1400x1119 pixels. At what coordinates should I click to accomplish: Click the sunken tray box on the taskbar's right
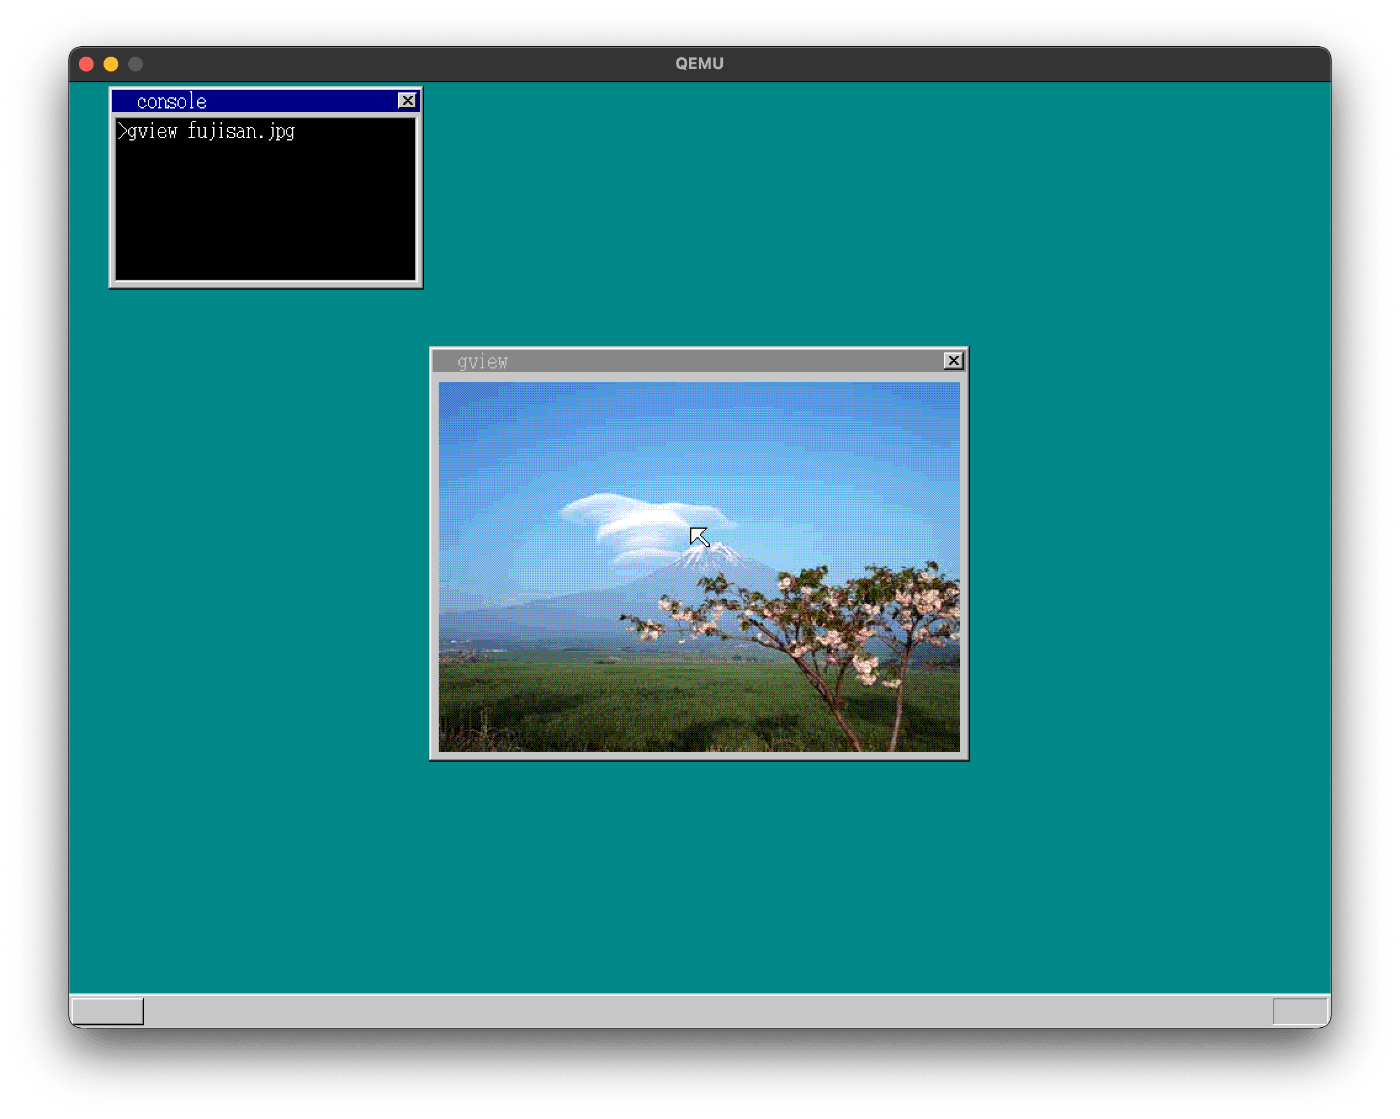coord(1300,1011)
